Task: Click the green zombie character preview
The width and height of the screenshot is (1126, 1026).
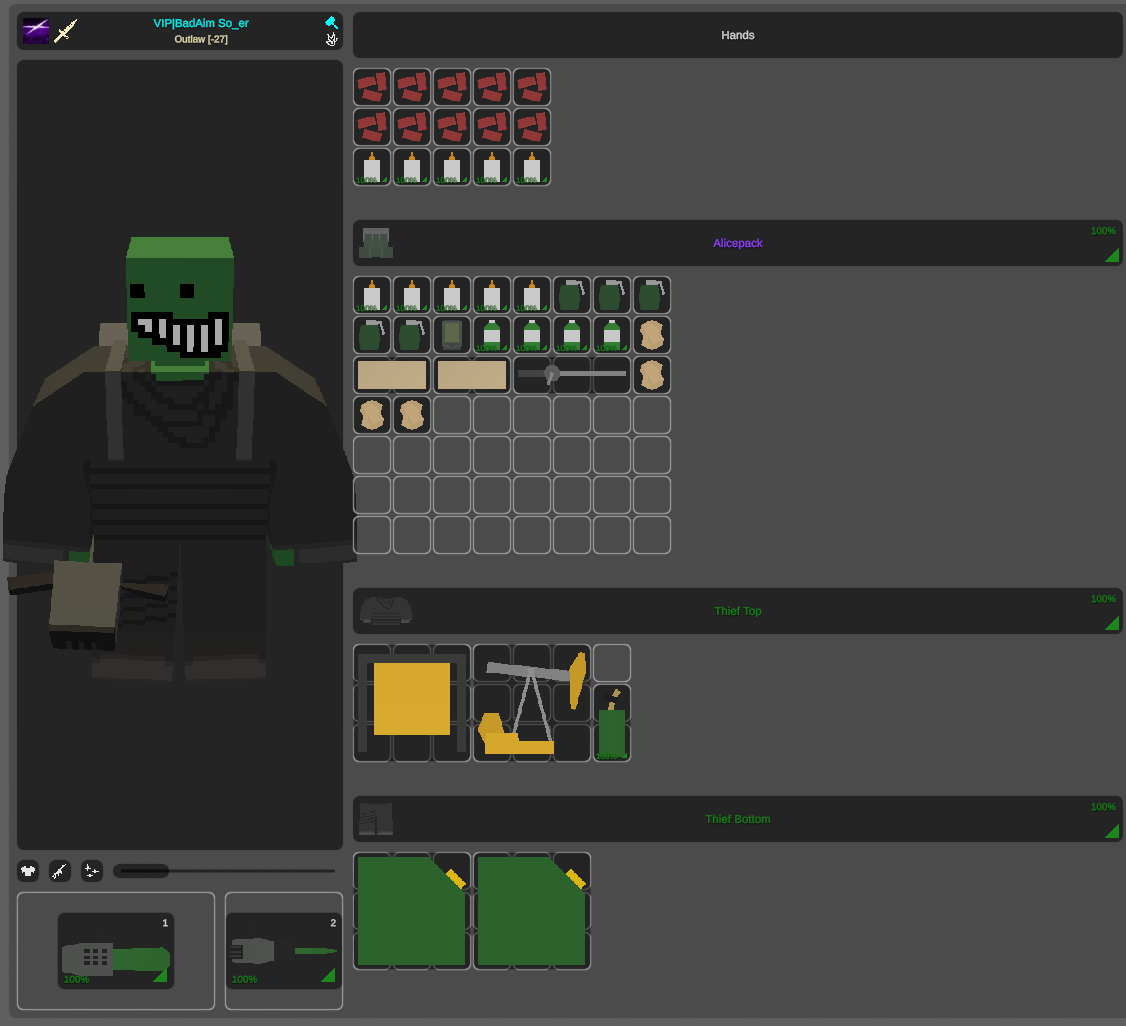Action: click(x=180, y=454)
